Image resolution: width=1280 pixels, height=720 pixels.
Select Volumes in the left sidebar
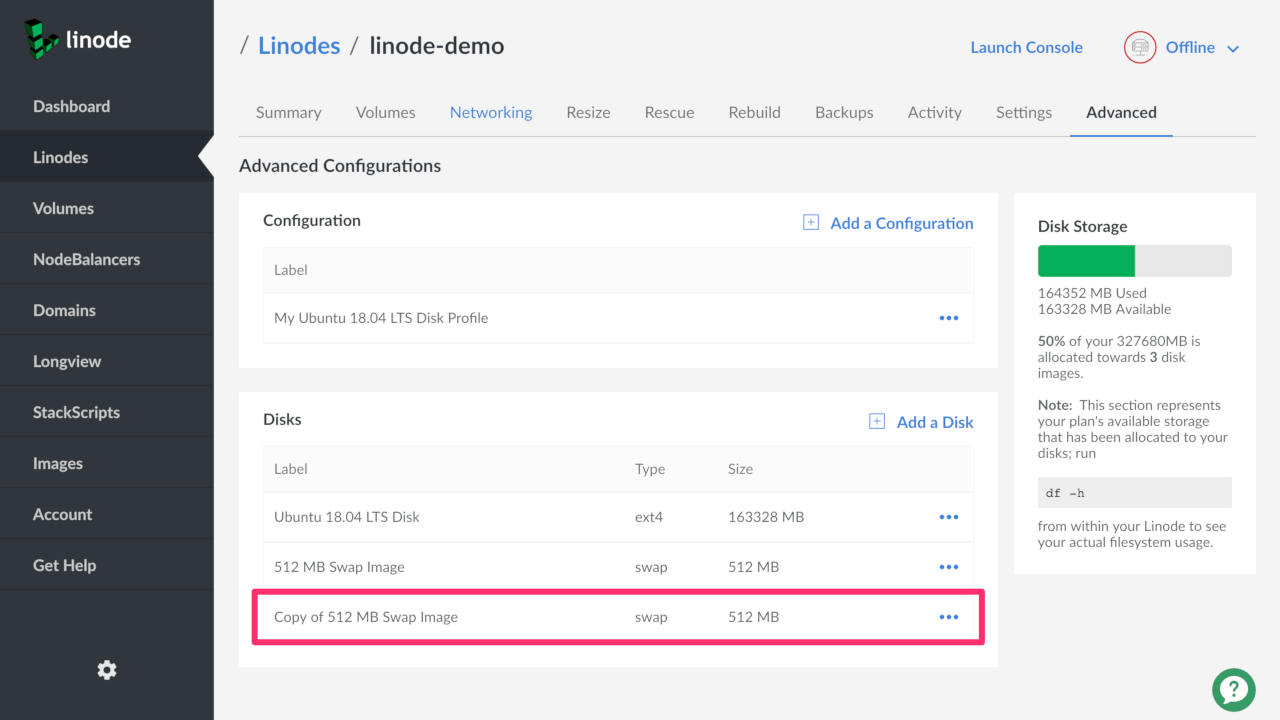click(x=63, y=208)
